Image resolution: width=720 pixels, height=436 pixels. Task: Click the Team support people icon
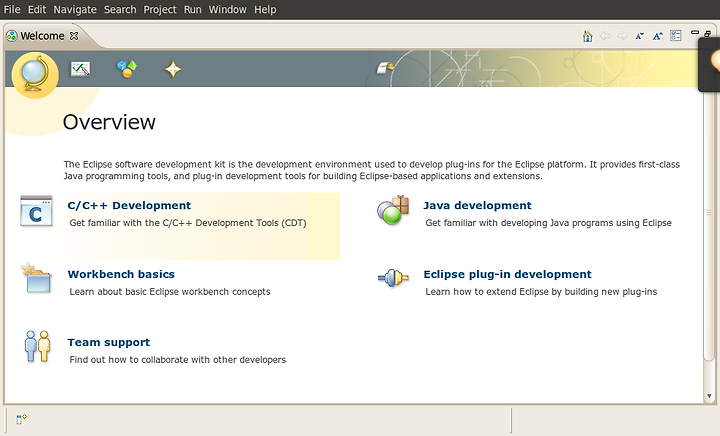37,347
